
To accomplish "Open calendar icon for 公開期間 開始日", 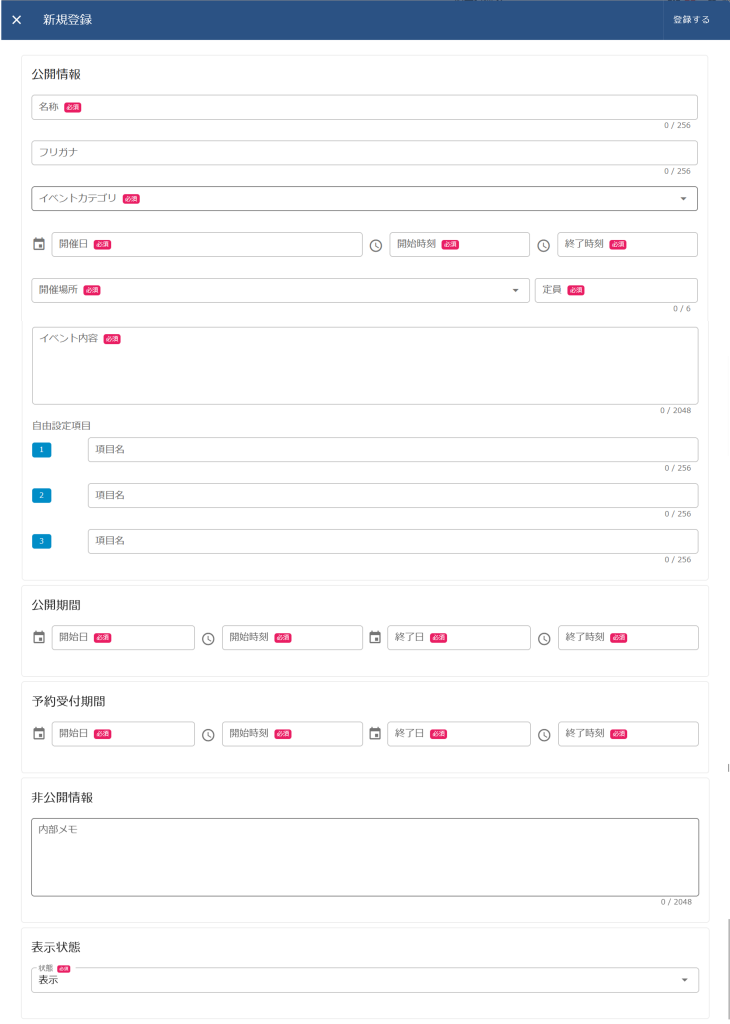I will pos(39,637).
